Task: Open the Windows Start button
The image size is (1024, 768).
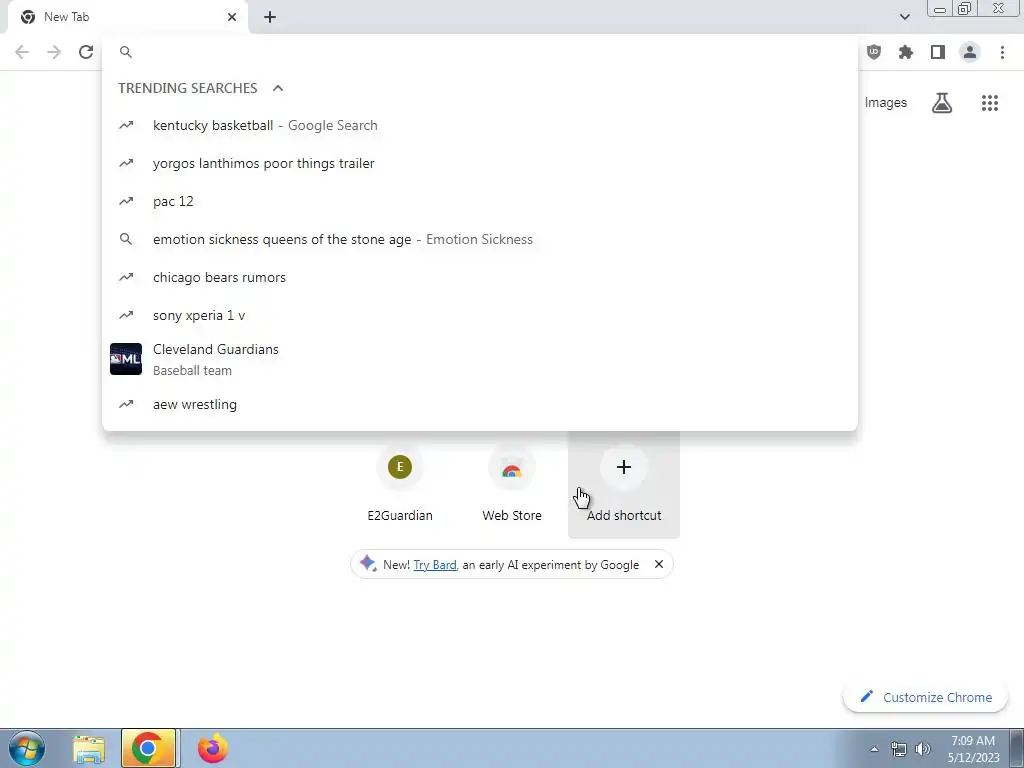Action: click(27, 748)
